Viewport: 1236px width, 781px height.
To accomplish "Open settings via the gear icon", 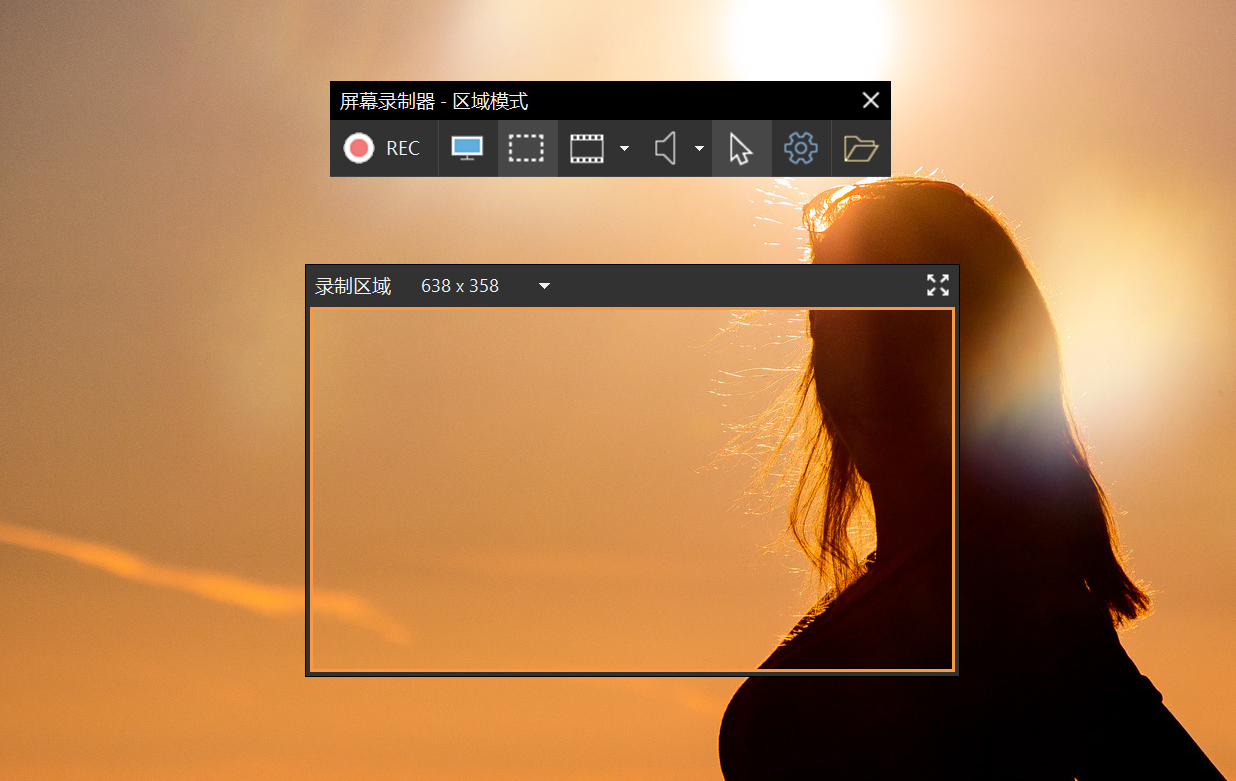I will (801, 148).
